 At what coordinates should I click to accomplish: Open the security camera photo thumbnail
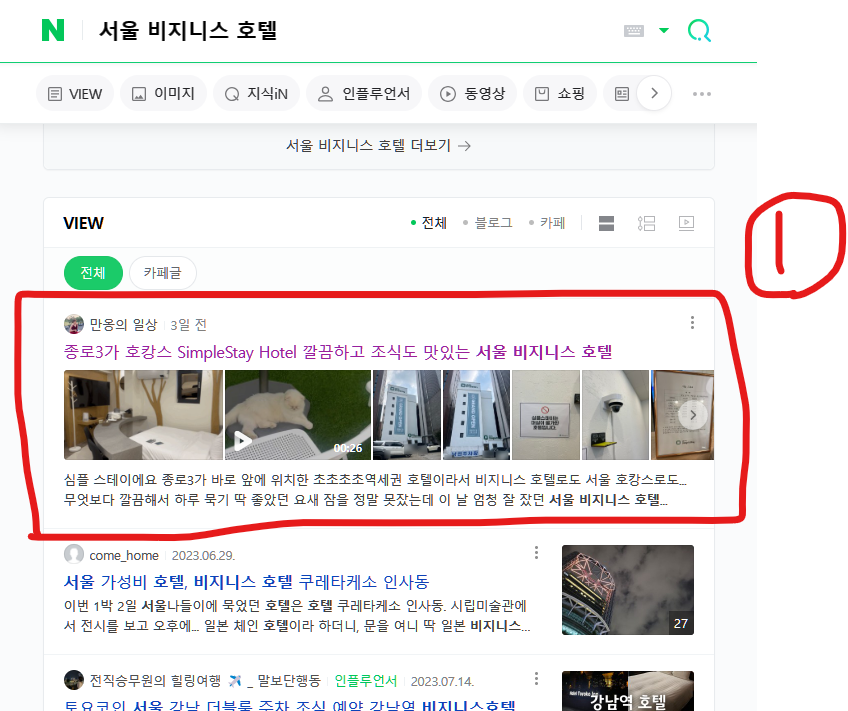coord(615,415)
